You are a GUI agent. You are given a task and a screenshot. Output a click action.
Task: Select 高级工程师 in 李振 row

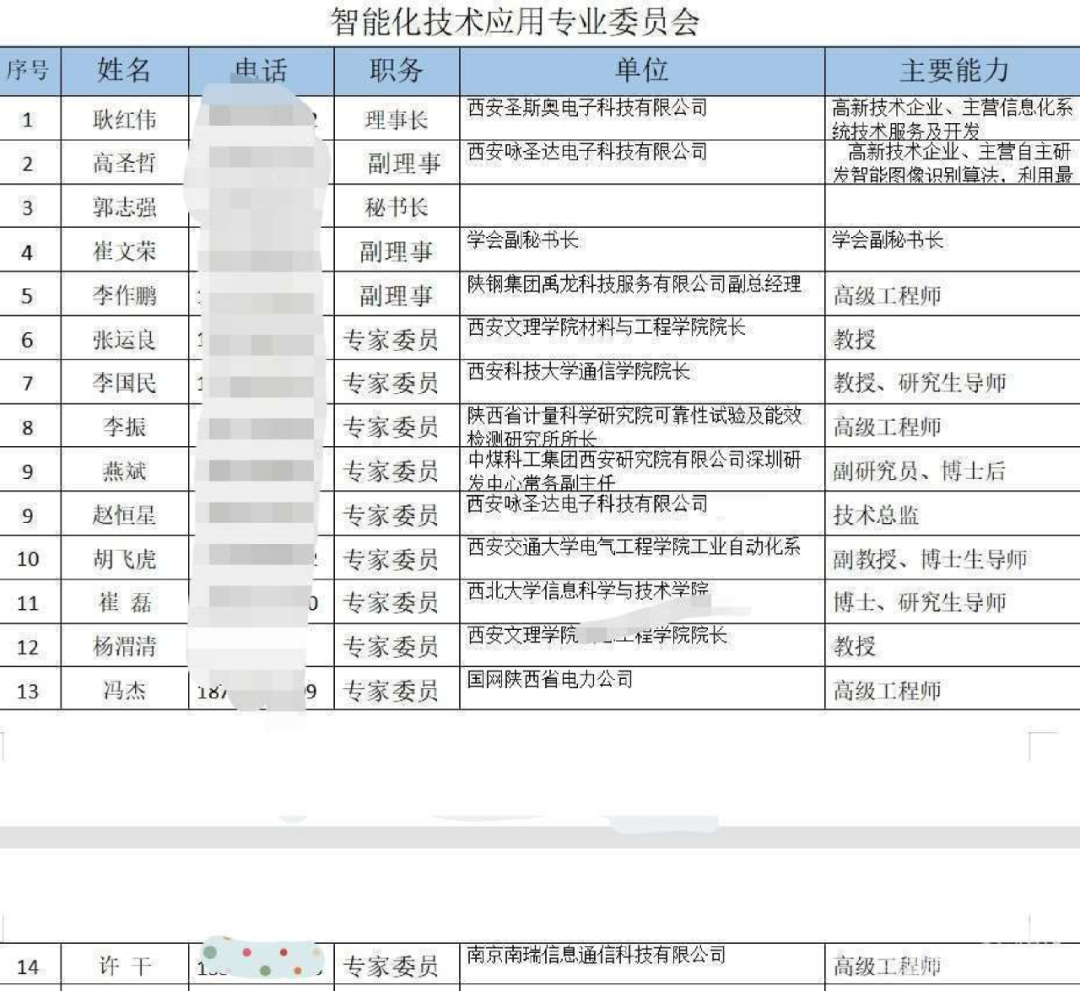click(887, 427)
